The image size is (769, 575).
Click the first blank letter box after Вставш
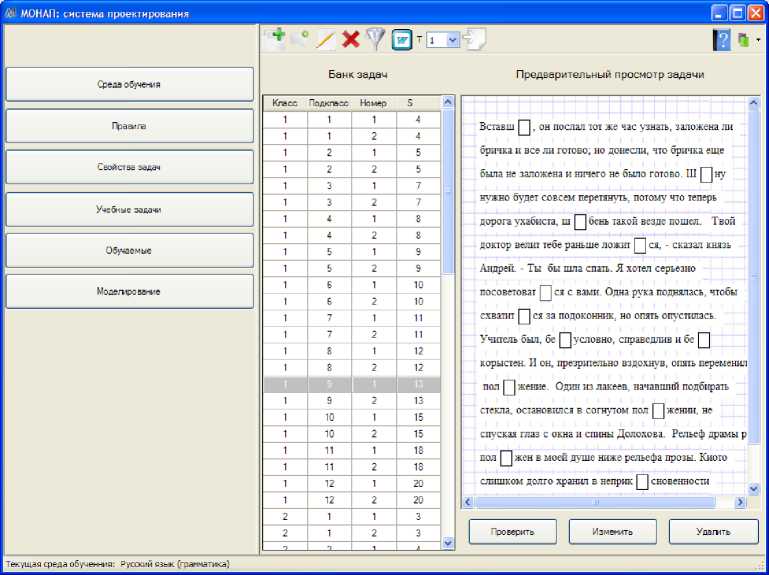[x=525, y=127]
